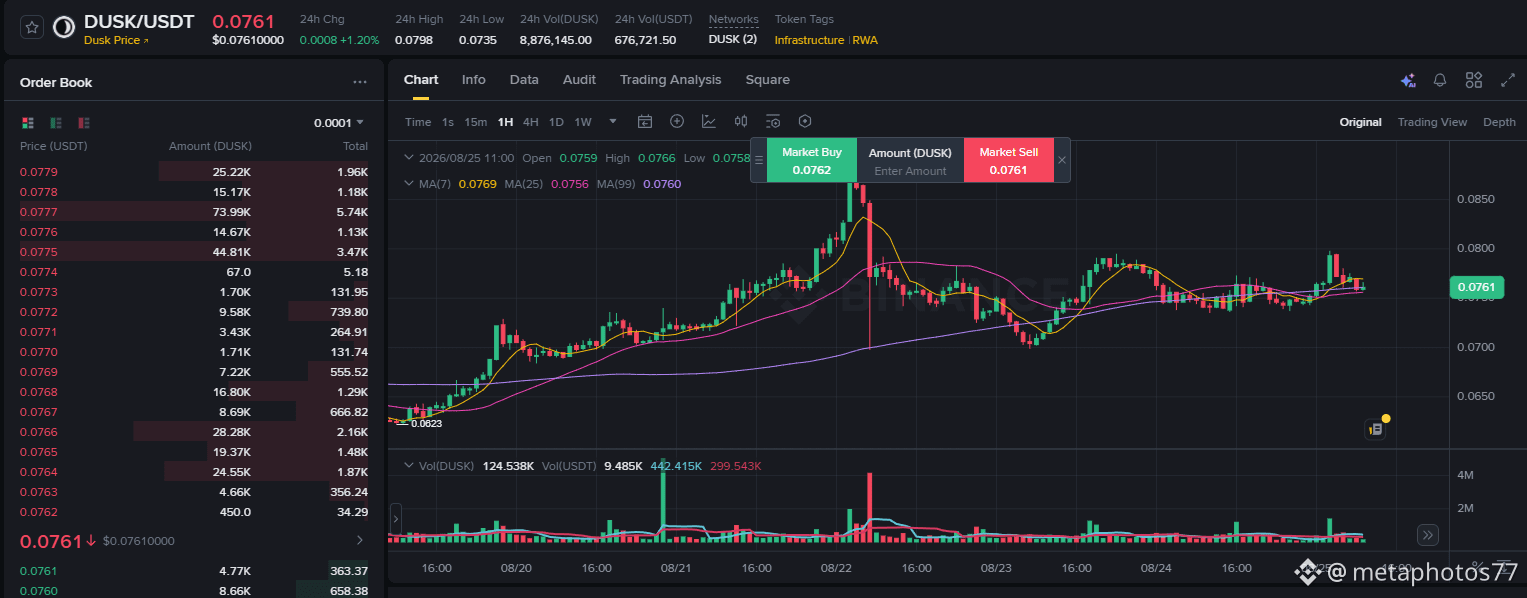The image size is (1527, 598).
Task: Collapse the OHLC info row chevron
Action: pyautogui.click(x=408, y=158)
